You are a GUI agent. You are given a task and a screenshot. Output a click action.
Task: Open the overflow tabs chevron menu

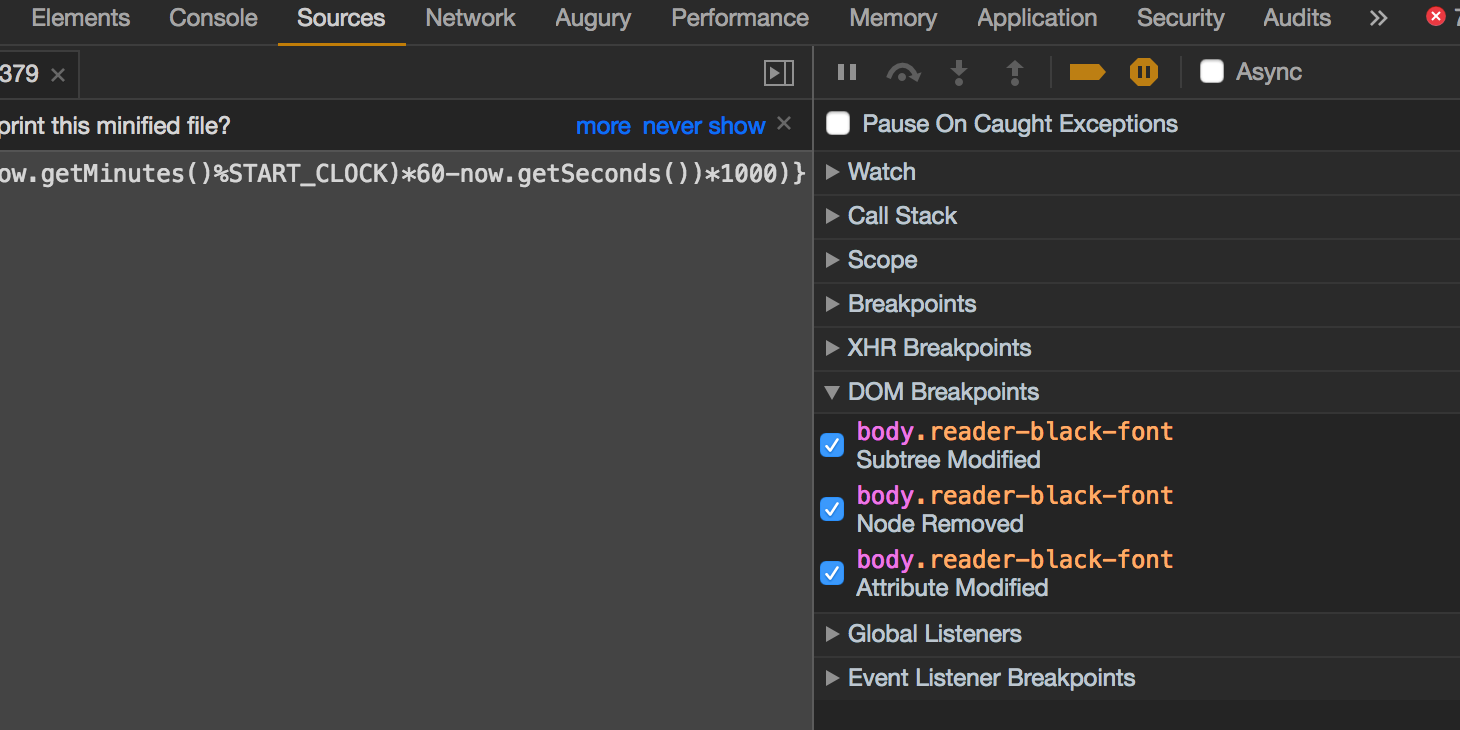[x=1378, y=18]
